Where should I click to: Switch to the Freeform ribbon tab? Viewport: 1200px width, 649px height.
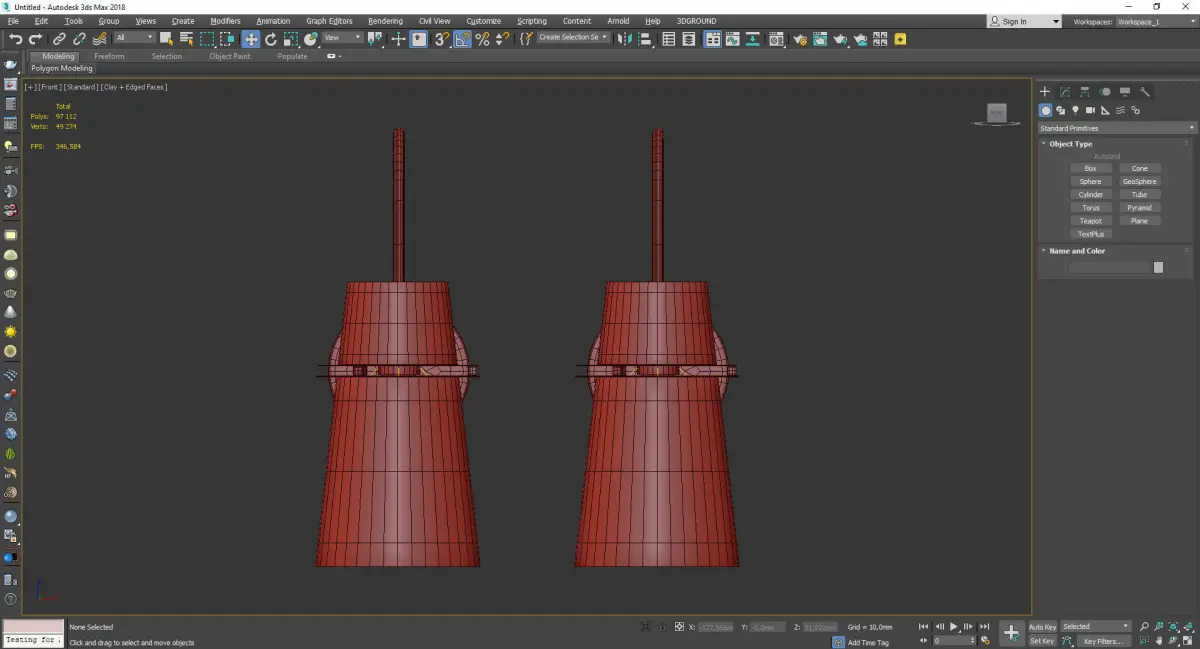(x=109, y=56)
